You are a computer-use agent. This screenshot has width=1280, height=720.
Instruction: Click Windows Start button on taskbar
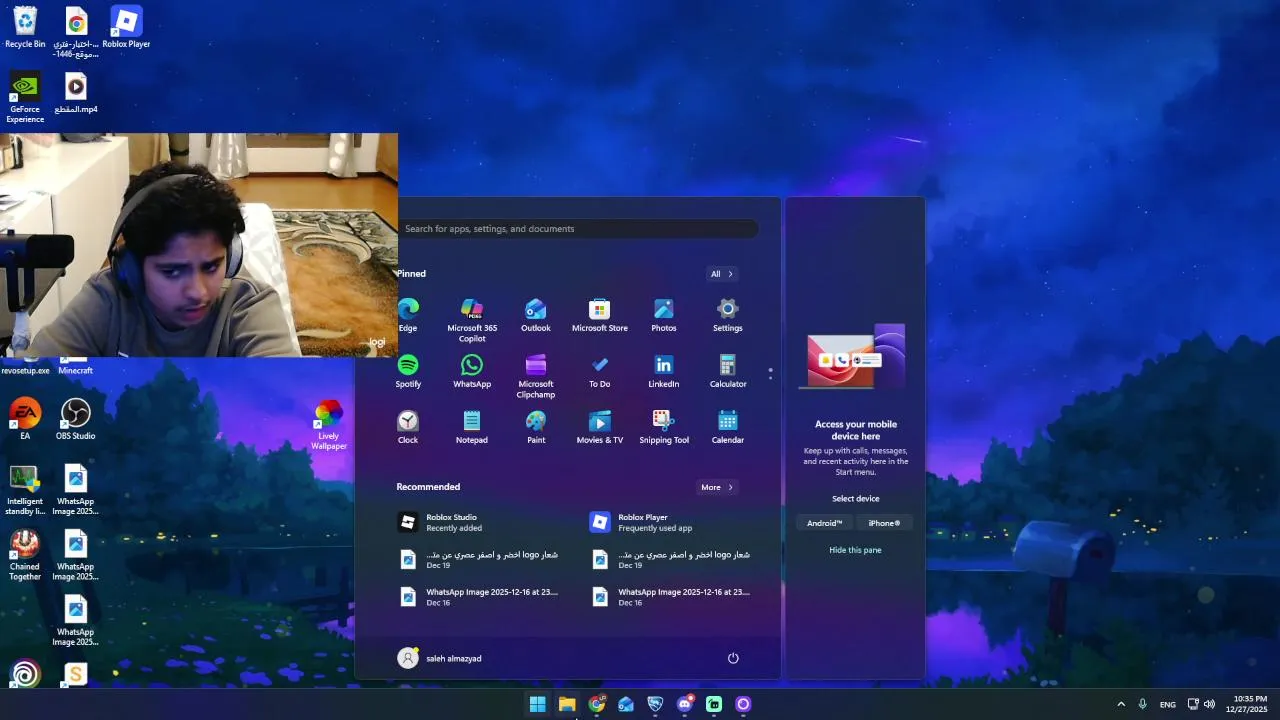(538, 704)
